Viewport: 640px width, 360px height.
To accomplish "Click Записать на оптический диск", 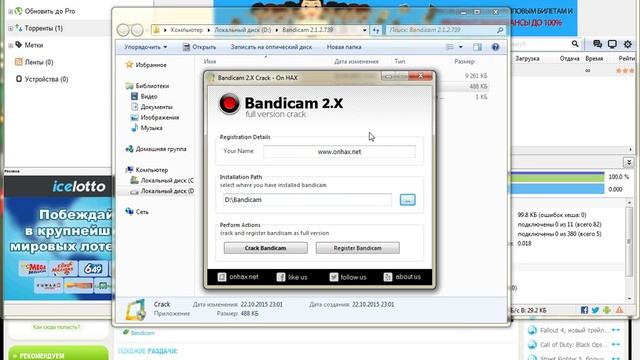I will (x=271, y=47).
